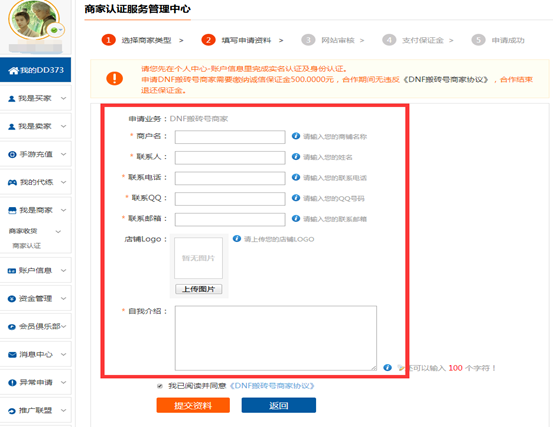
Task: Click info icon next to 联系邮箱 field
Action: tap(296, 219)
